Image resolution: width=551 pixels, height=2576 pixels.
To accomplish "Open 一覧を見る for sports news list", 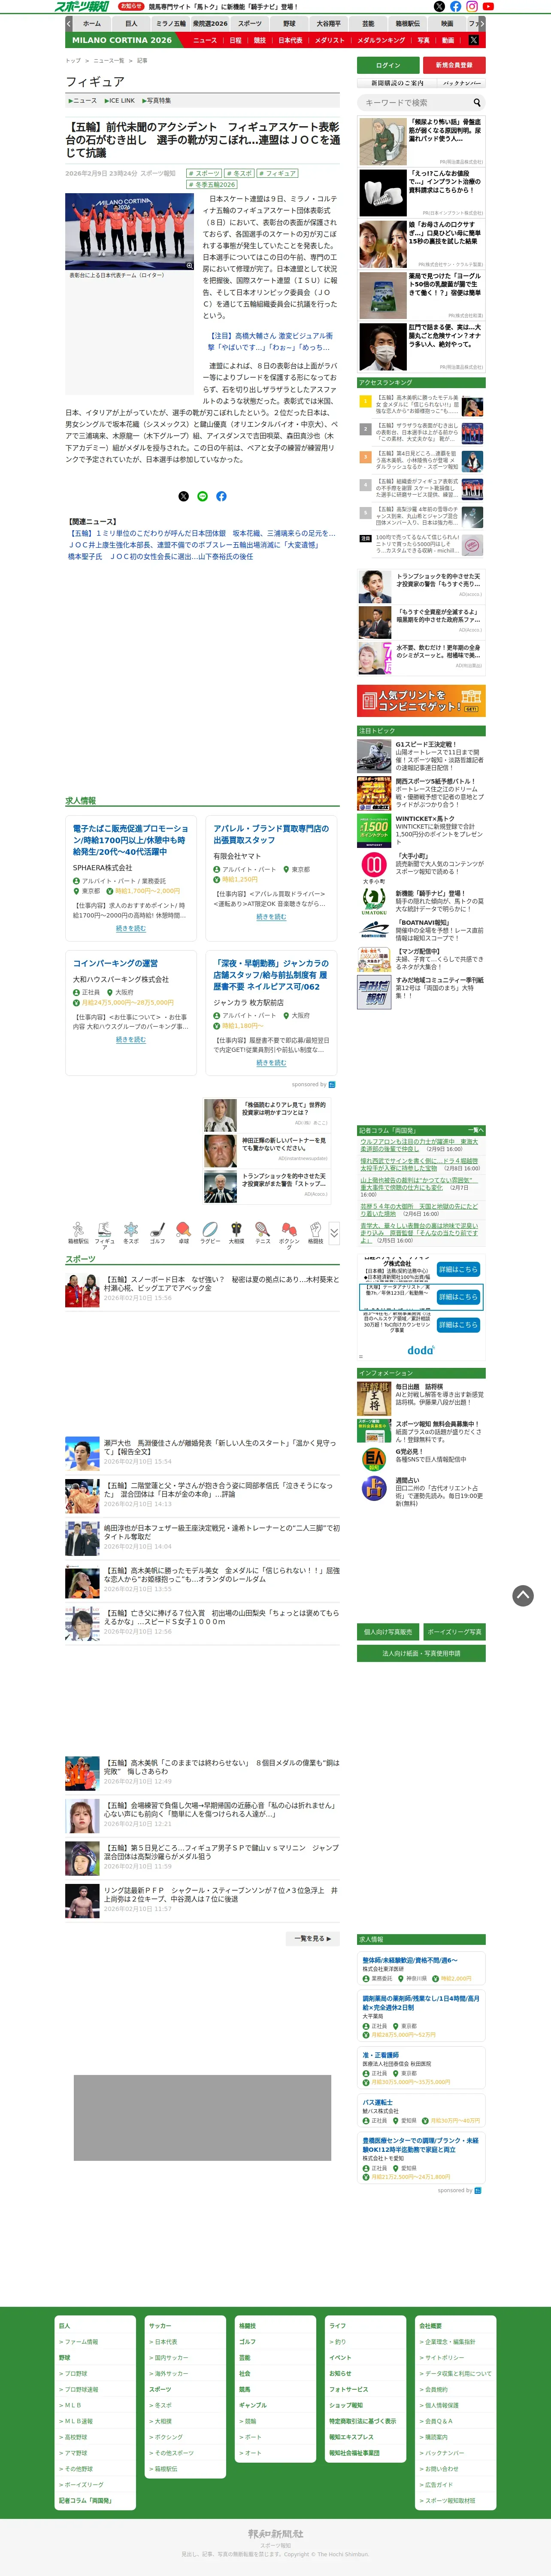I will [312, 1939].
